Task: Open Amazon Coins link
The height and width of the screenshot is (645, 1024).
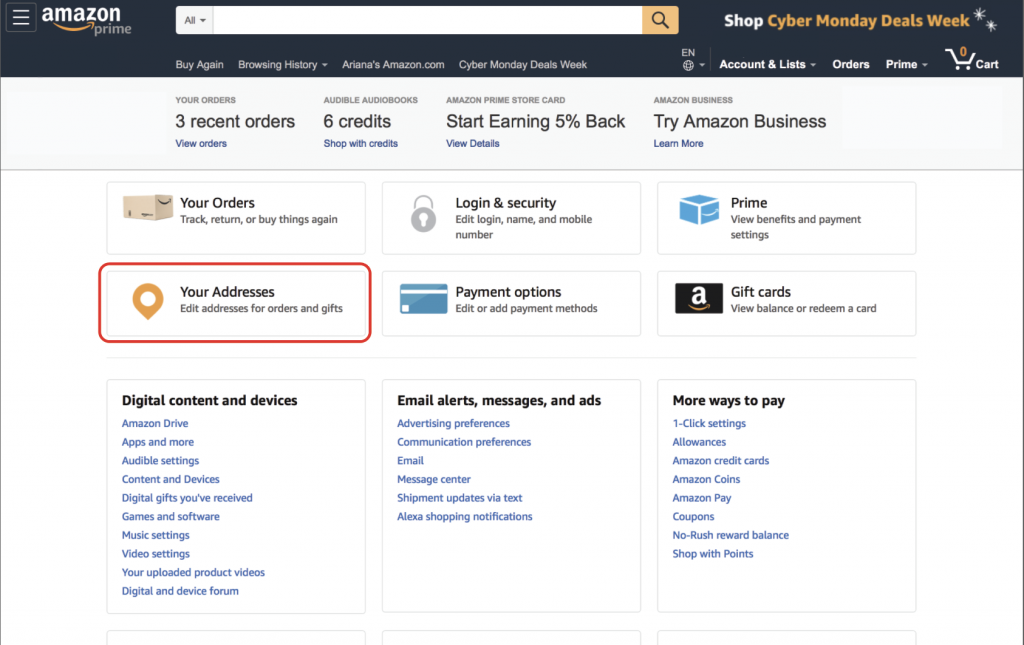Action: point(706,479)
